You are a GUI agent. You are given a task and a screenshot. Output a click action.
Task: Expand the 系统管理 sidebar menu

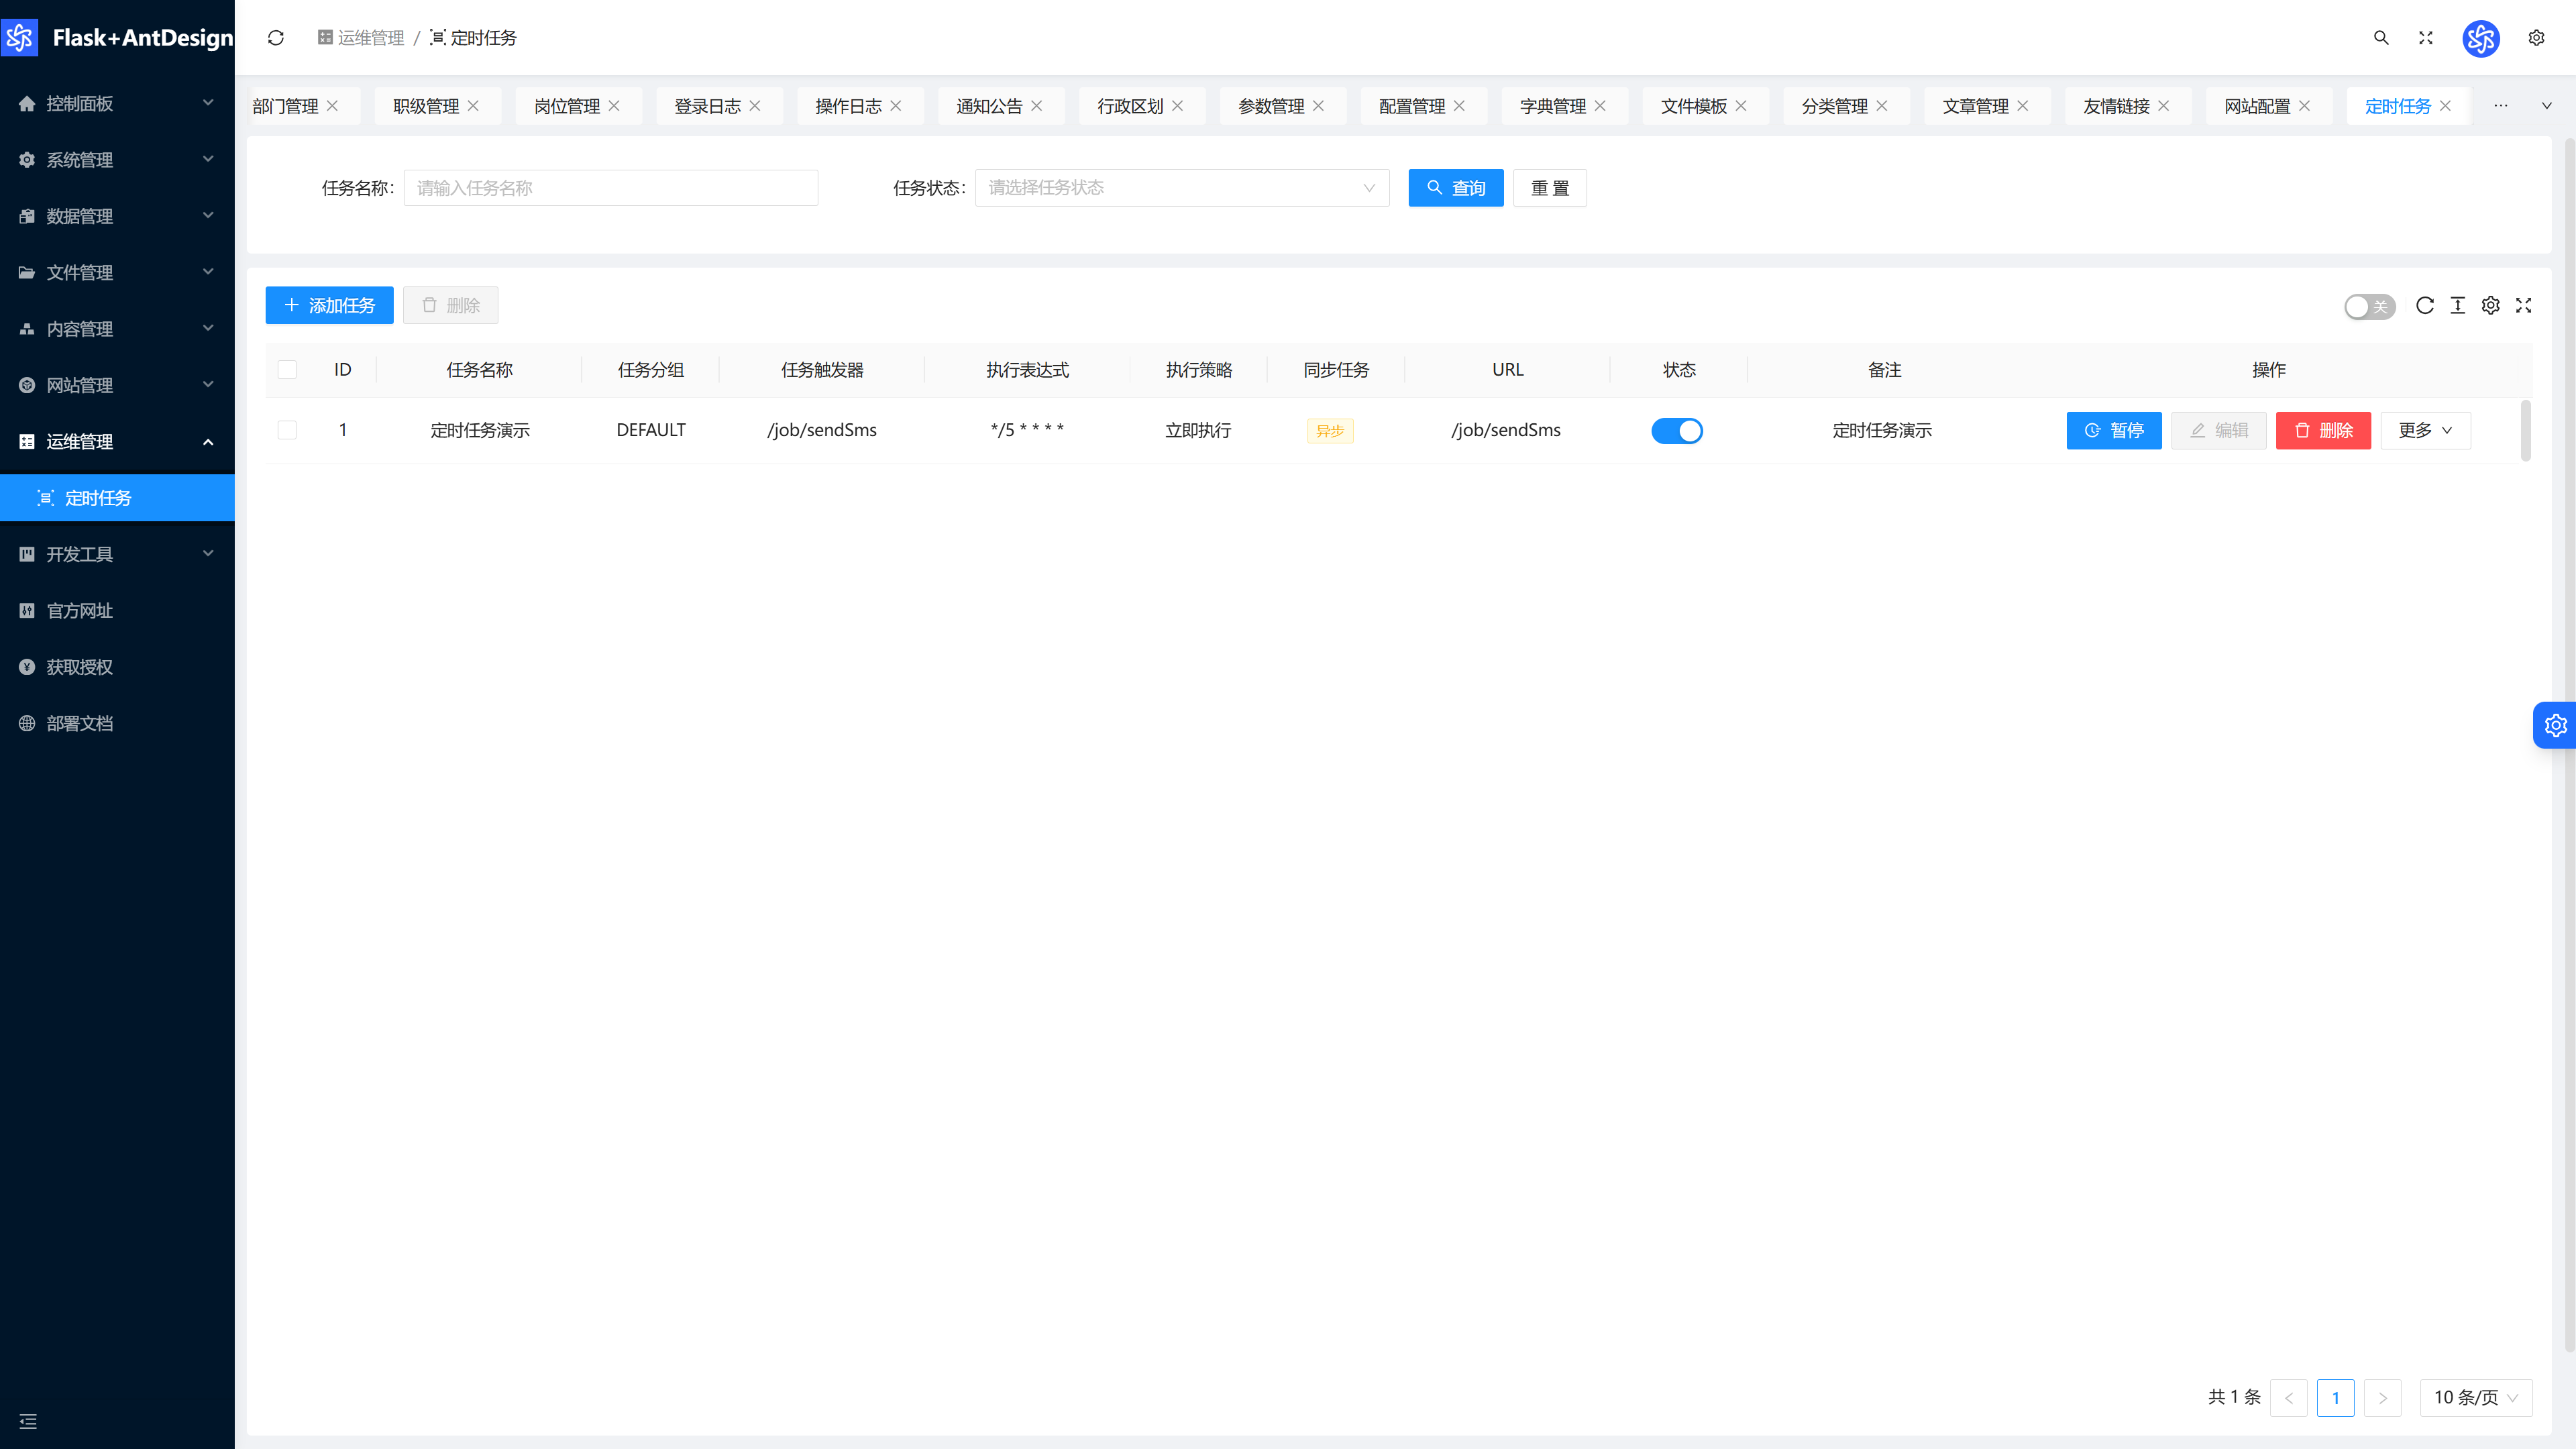117,160
